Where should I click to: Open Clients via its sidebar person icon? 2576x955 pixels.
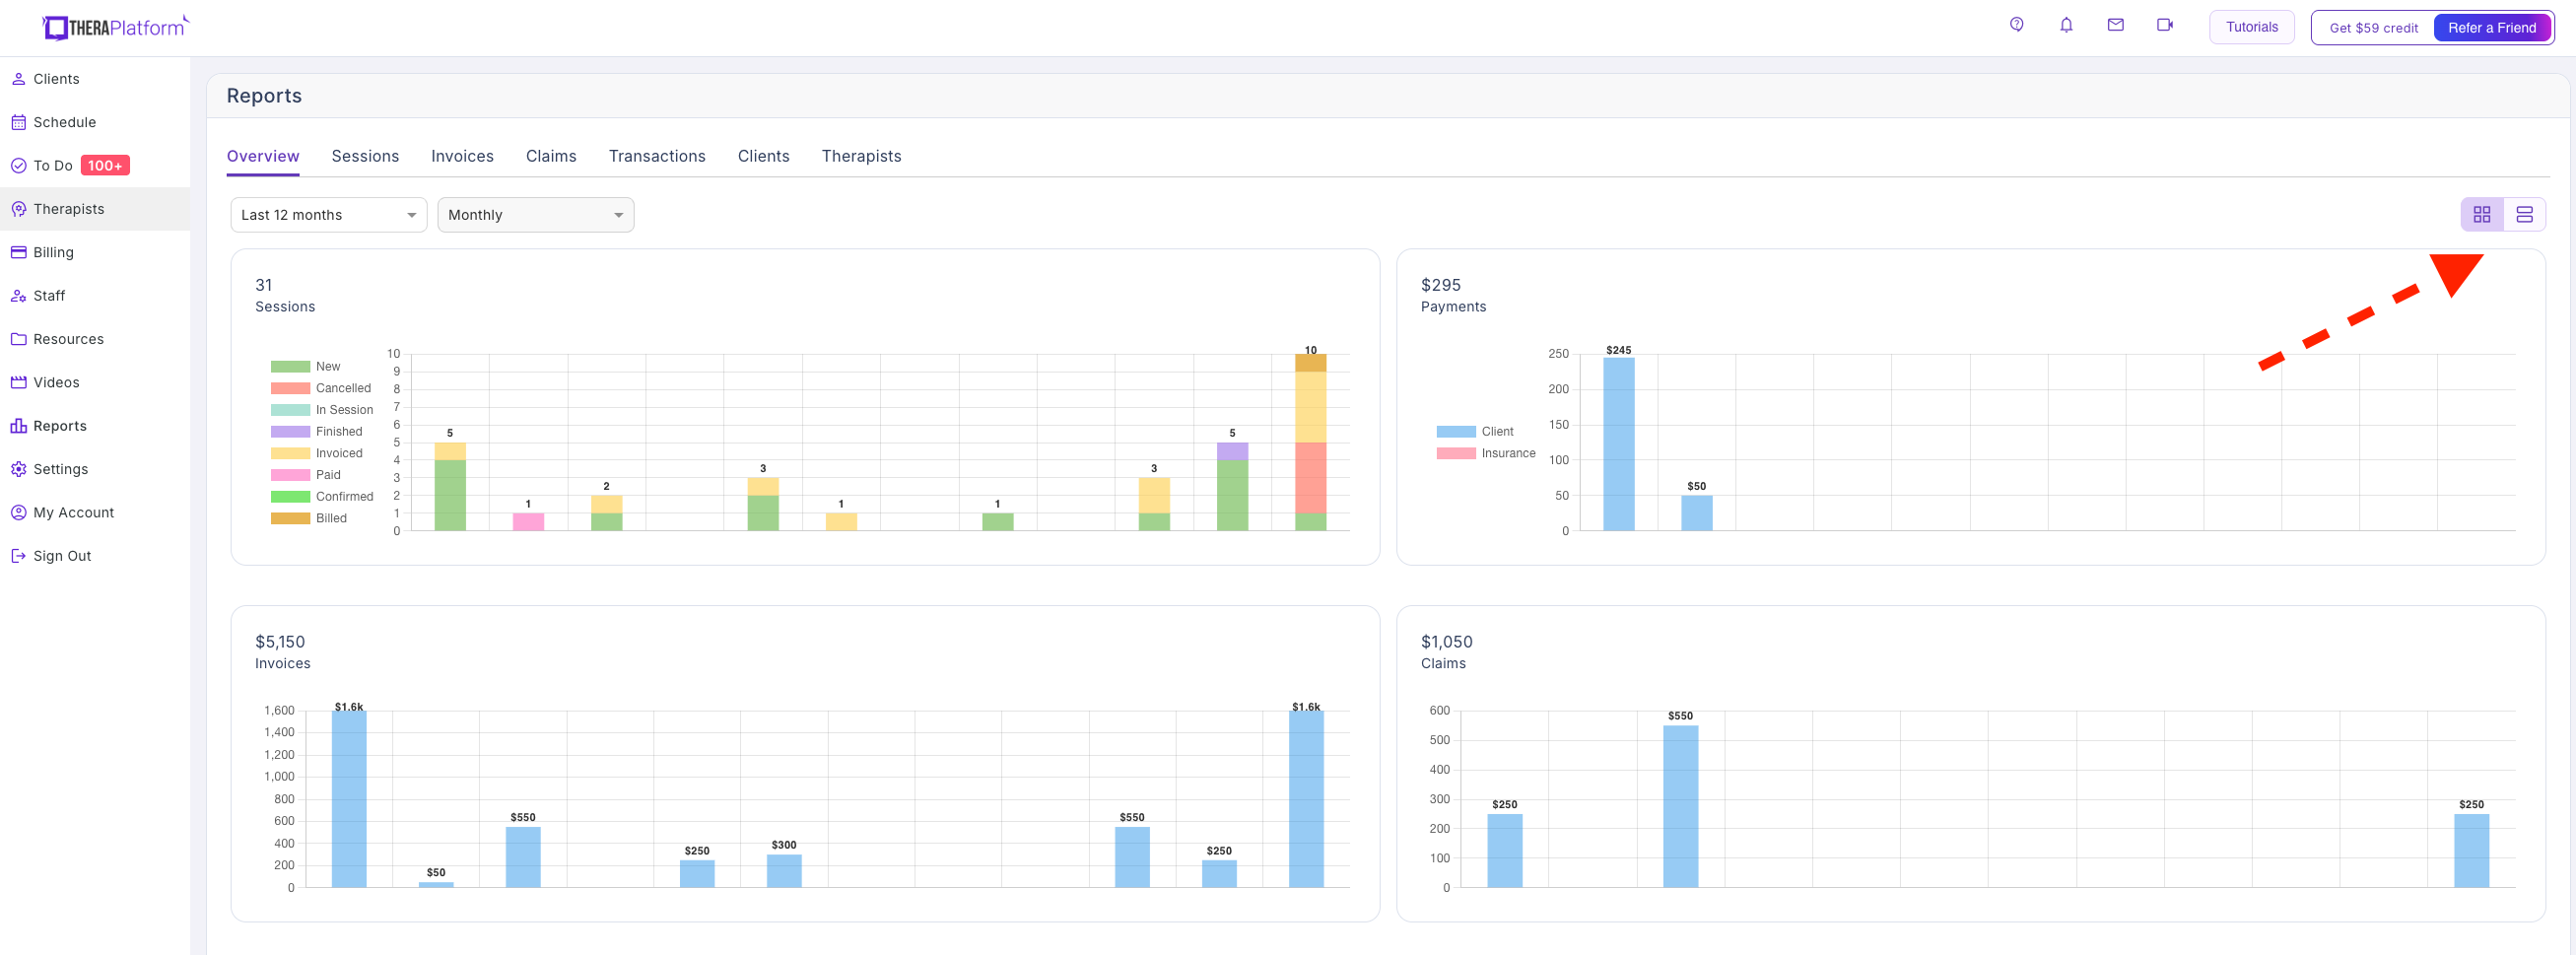coord(18,79)
